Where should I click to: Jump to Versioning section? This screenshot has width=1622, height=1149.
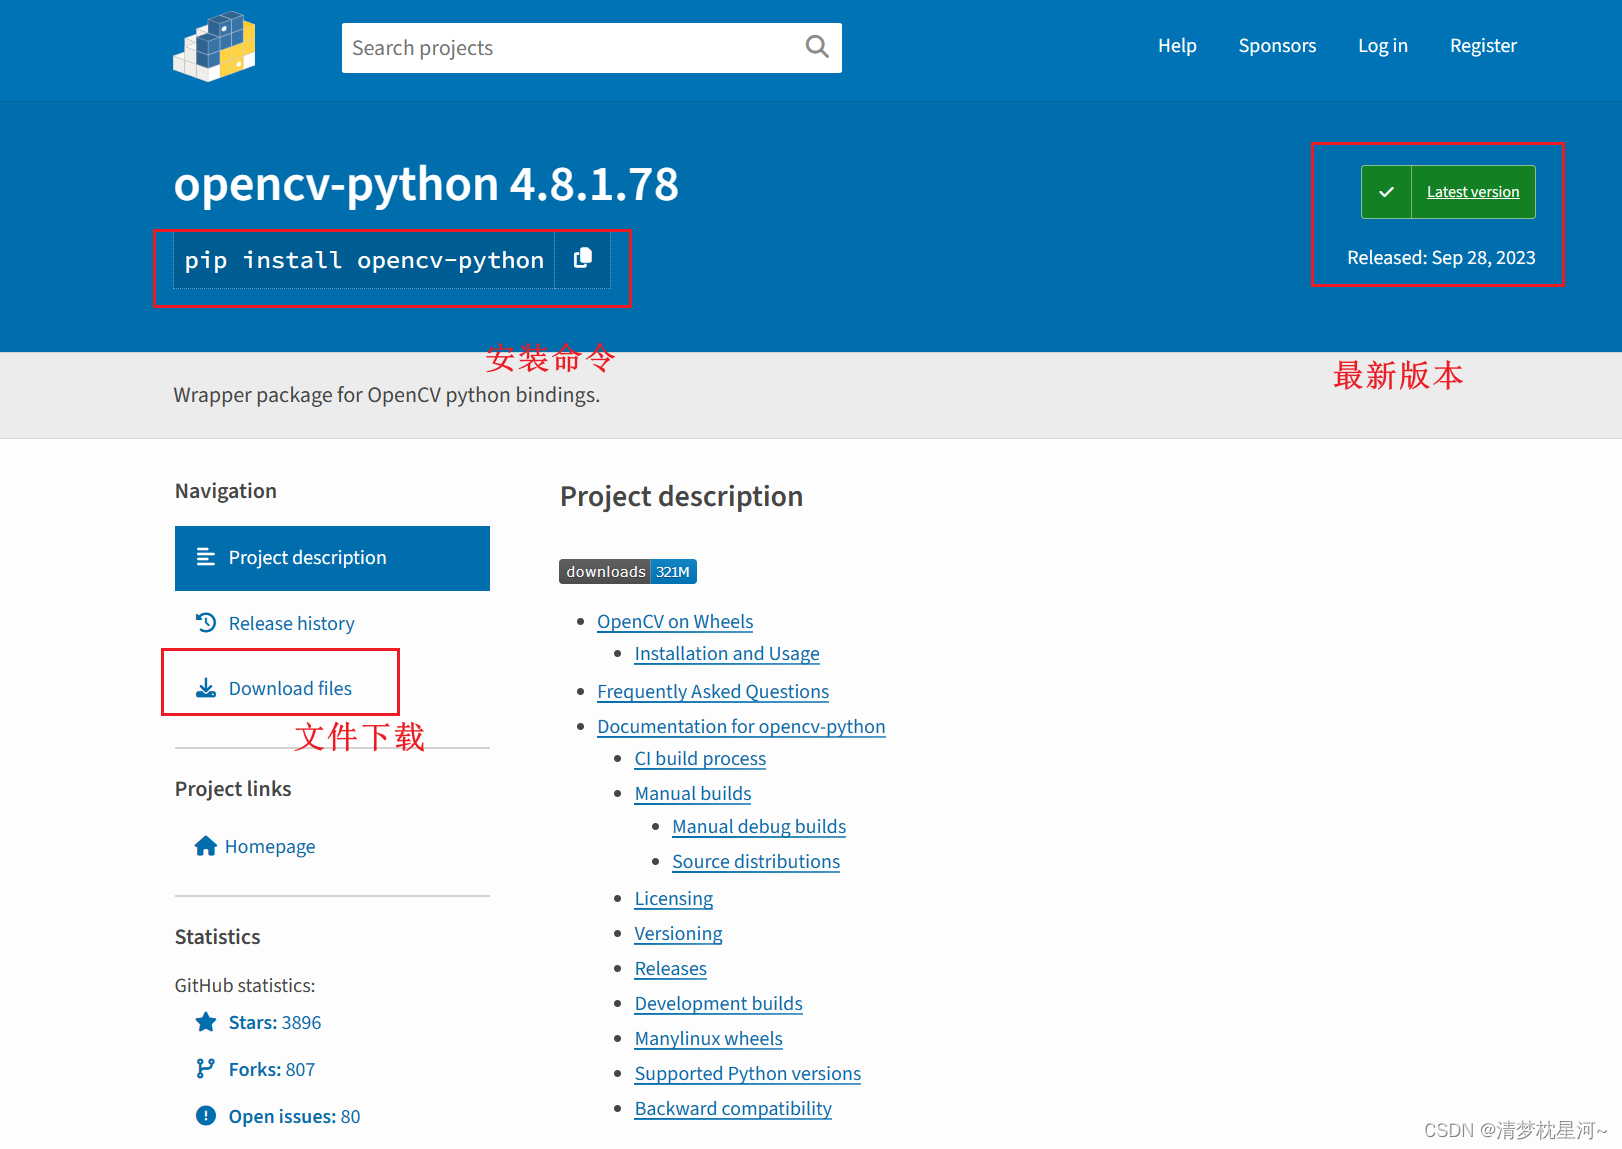click(678, 934)
